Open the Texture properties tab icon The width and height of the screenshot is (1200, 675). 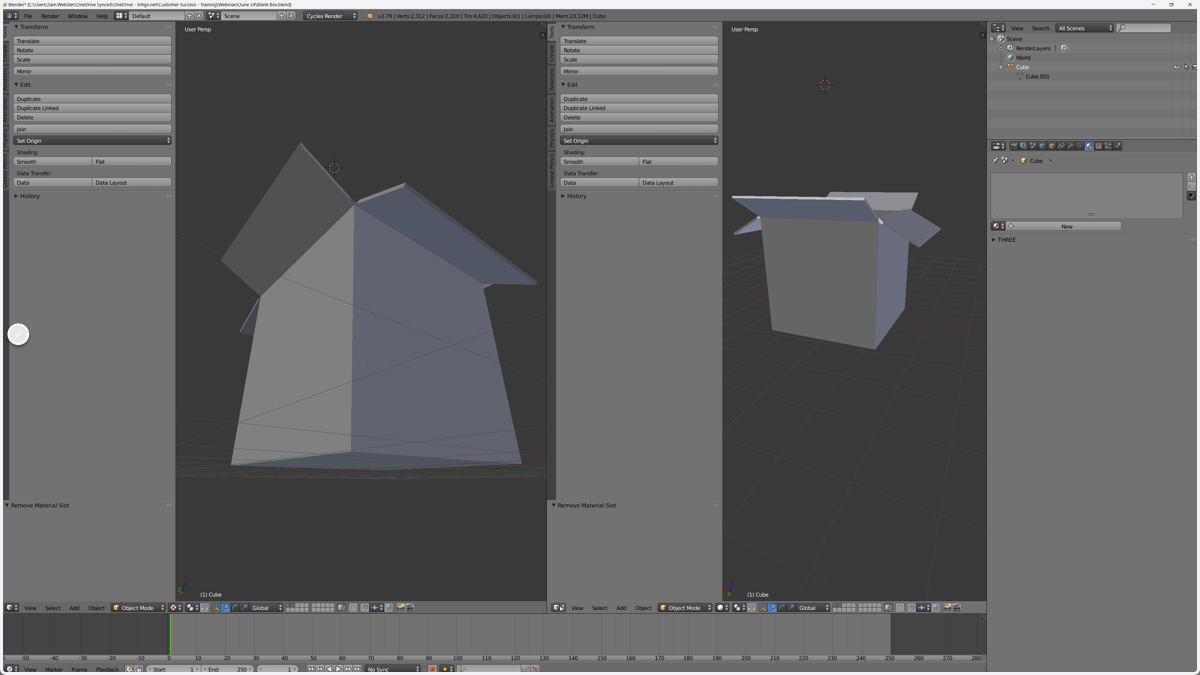(1099, 146)
